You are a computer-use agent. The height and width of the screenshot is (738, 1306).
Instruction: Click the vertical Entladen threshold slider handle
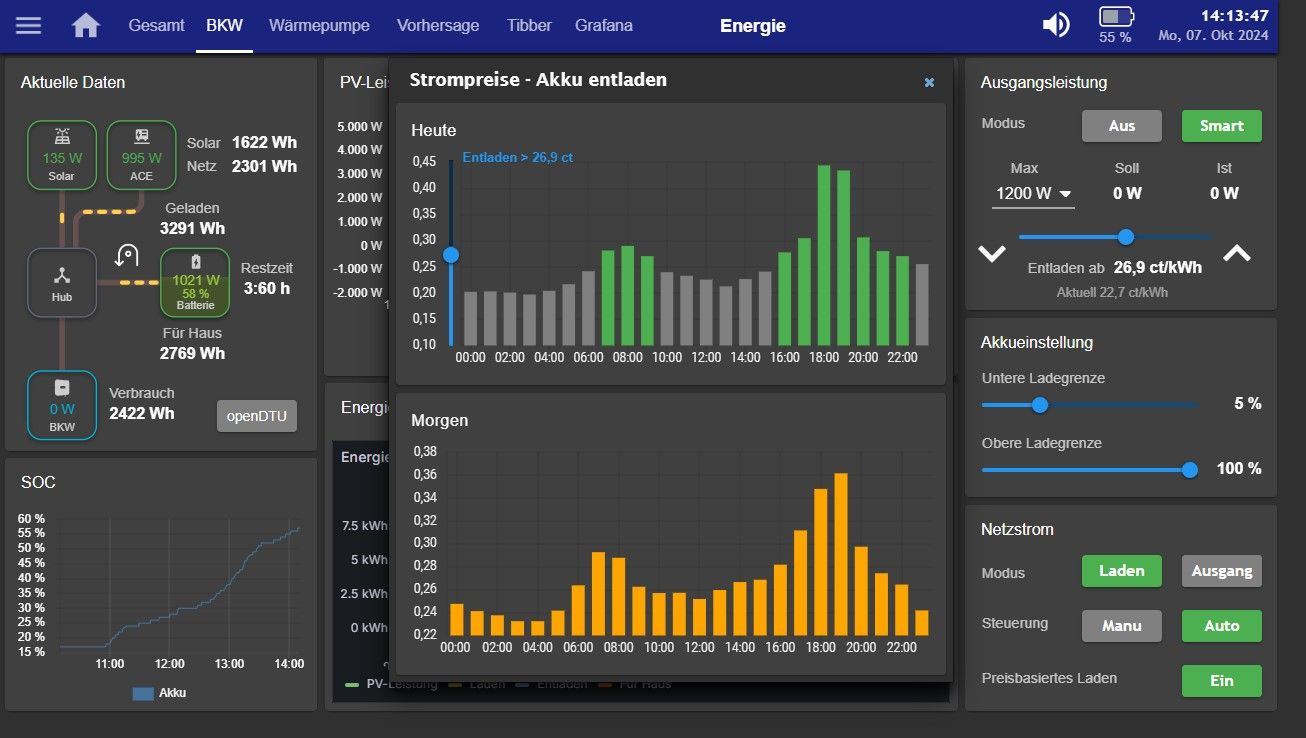(451, 255)
